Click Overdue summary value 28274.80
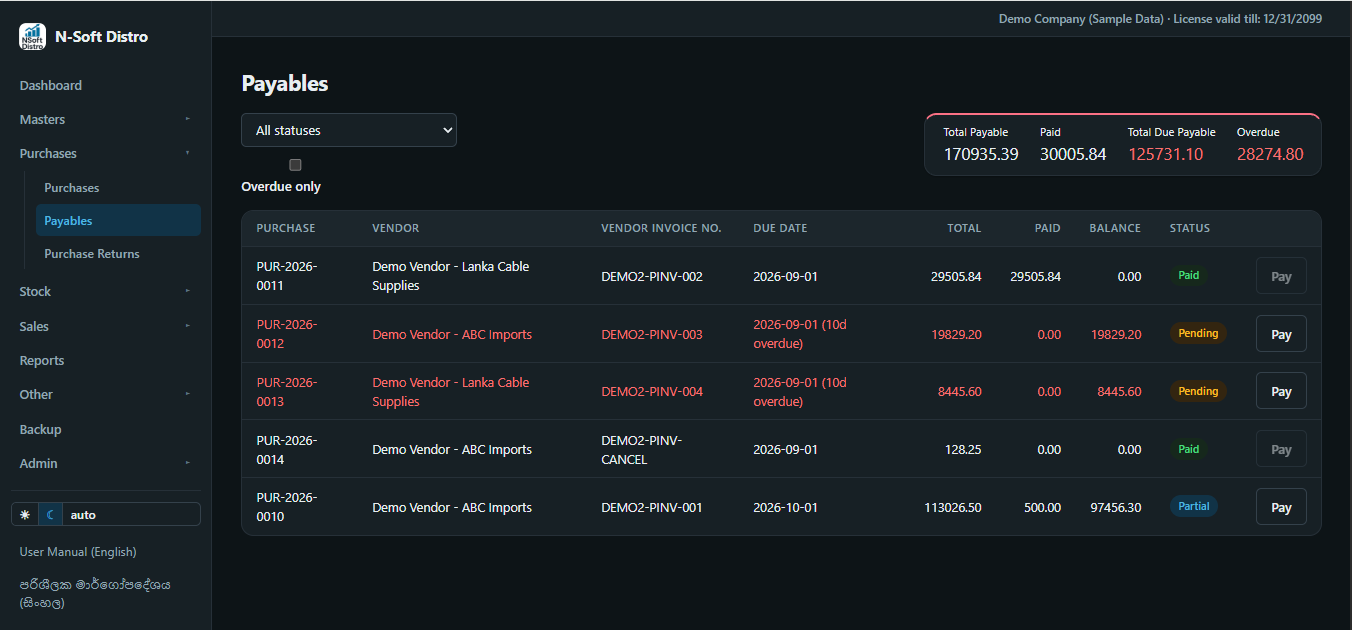Viewport: 1352px width, 630px height. (x=1270, y=154)
